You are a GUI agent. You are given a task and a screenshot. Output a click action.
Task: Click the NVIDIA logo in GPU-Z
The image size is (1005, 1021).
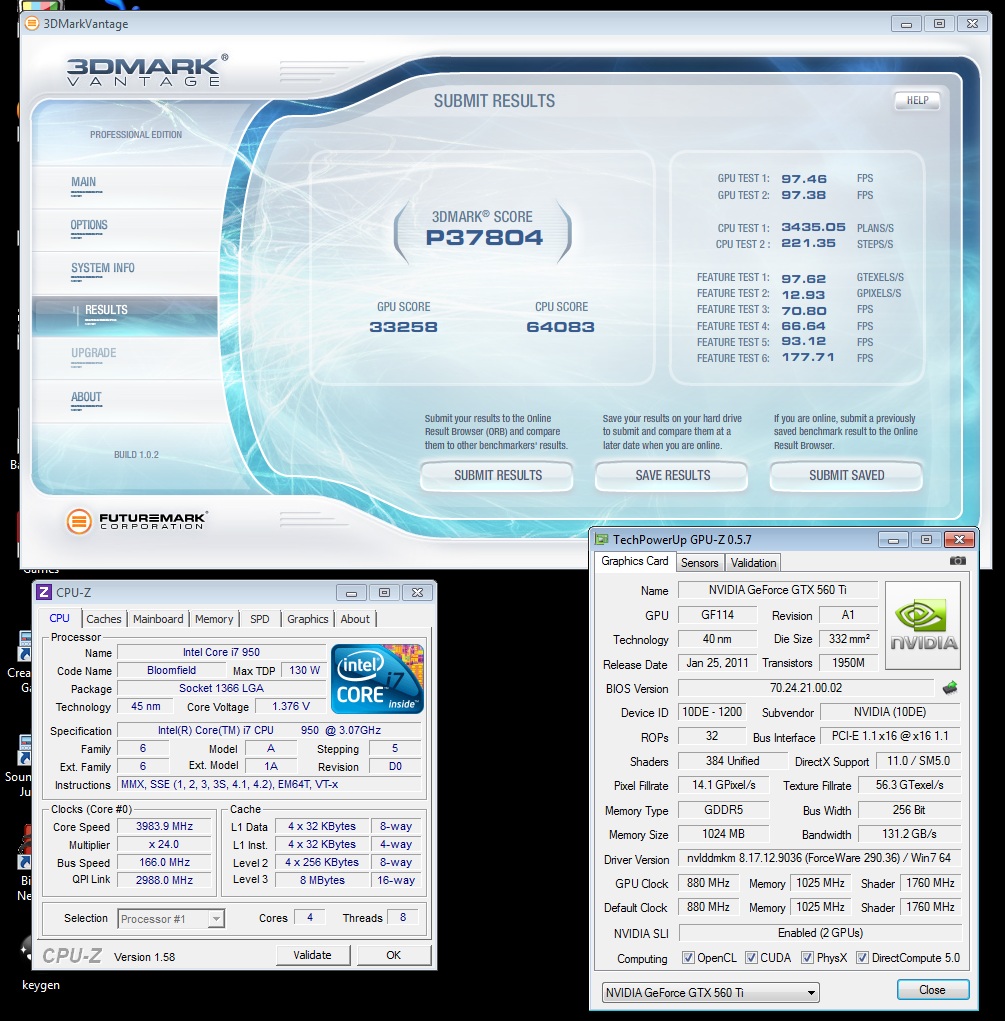pyautogui.click(x=923, y=625)
